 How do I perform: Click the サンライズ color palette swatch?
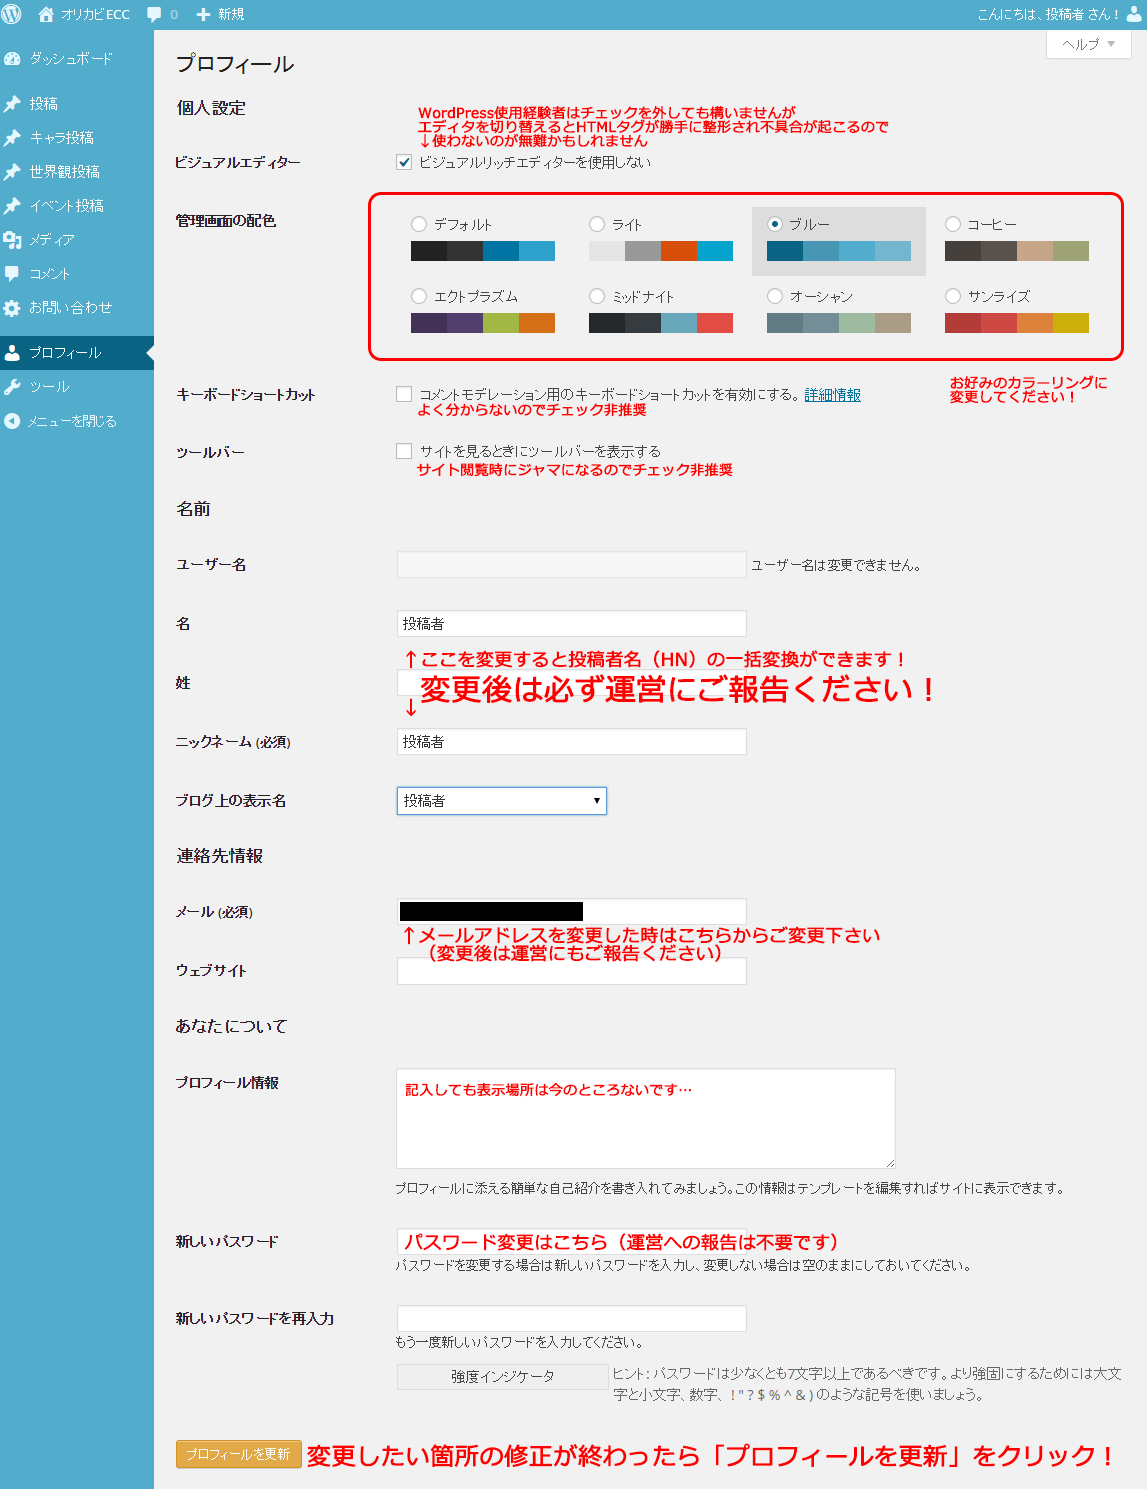[1016, 322]
